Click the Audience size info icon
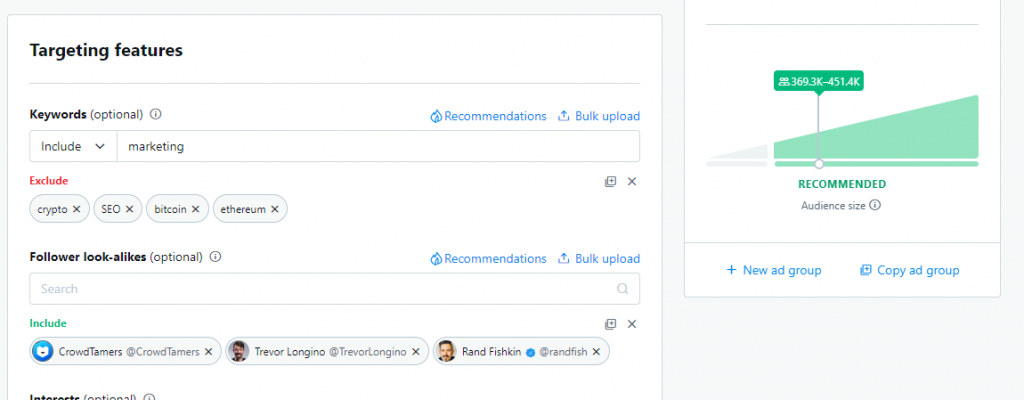This screenshot has width=1024, height=400. [x=875, y=205]
